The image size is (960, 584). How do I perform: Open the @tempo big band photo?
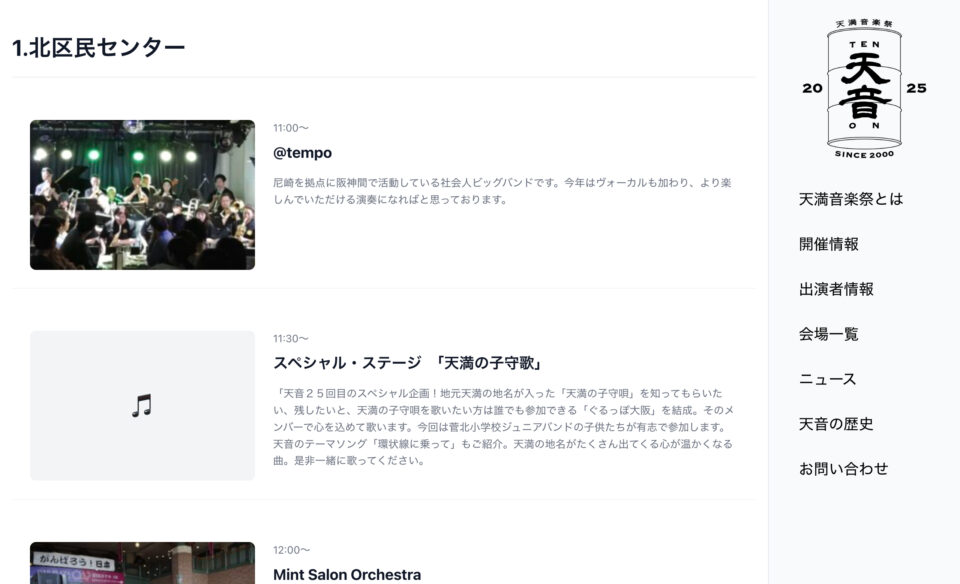142,195
